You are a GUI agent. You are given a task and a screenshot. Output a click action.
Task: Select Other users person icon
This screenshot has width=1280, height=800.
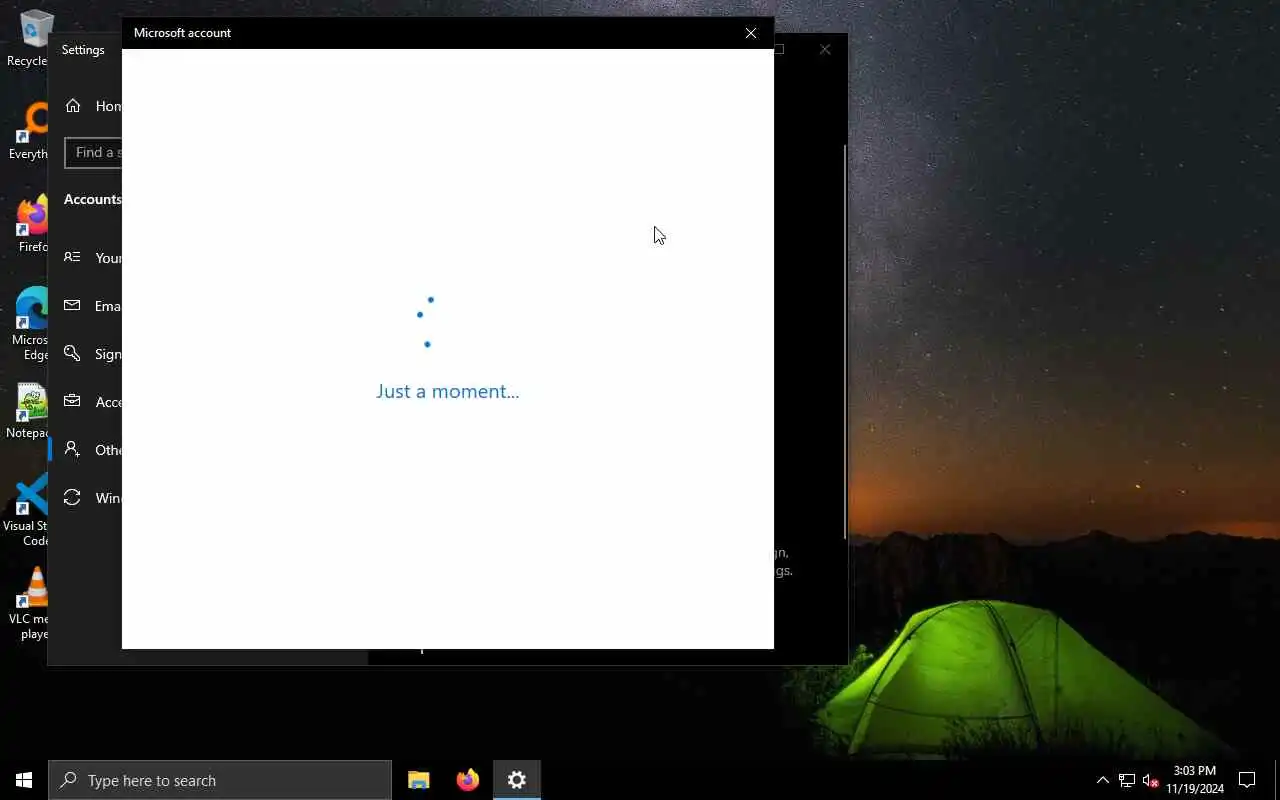72,449
